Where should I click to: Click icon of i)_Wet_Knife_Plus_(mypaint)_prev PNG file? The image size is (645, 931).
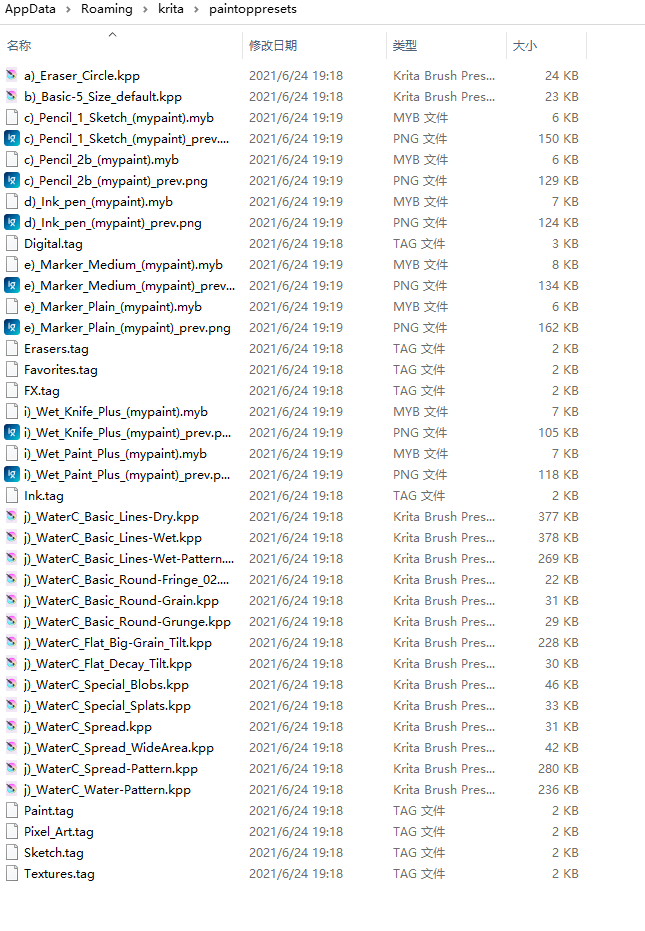11,432
